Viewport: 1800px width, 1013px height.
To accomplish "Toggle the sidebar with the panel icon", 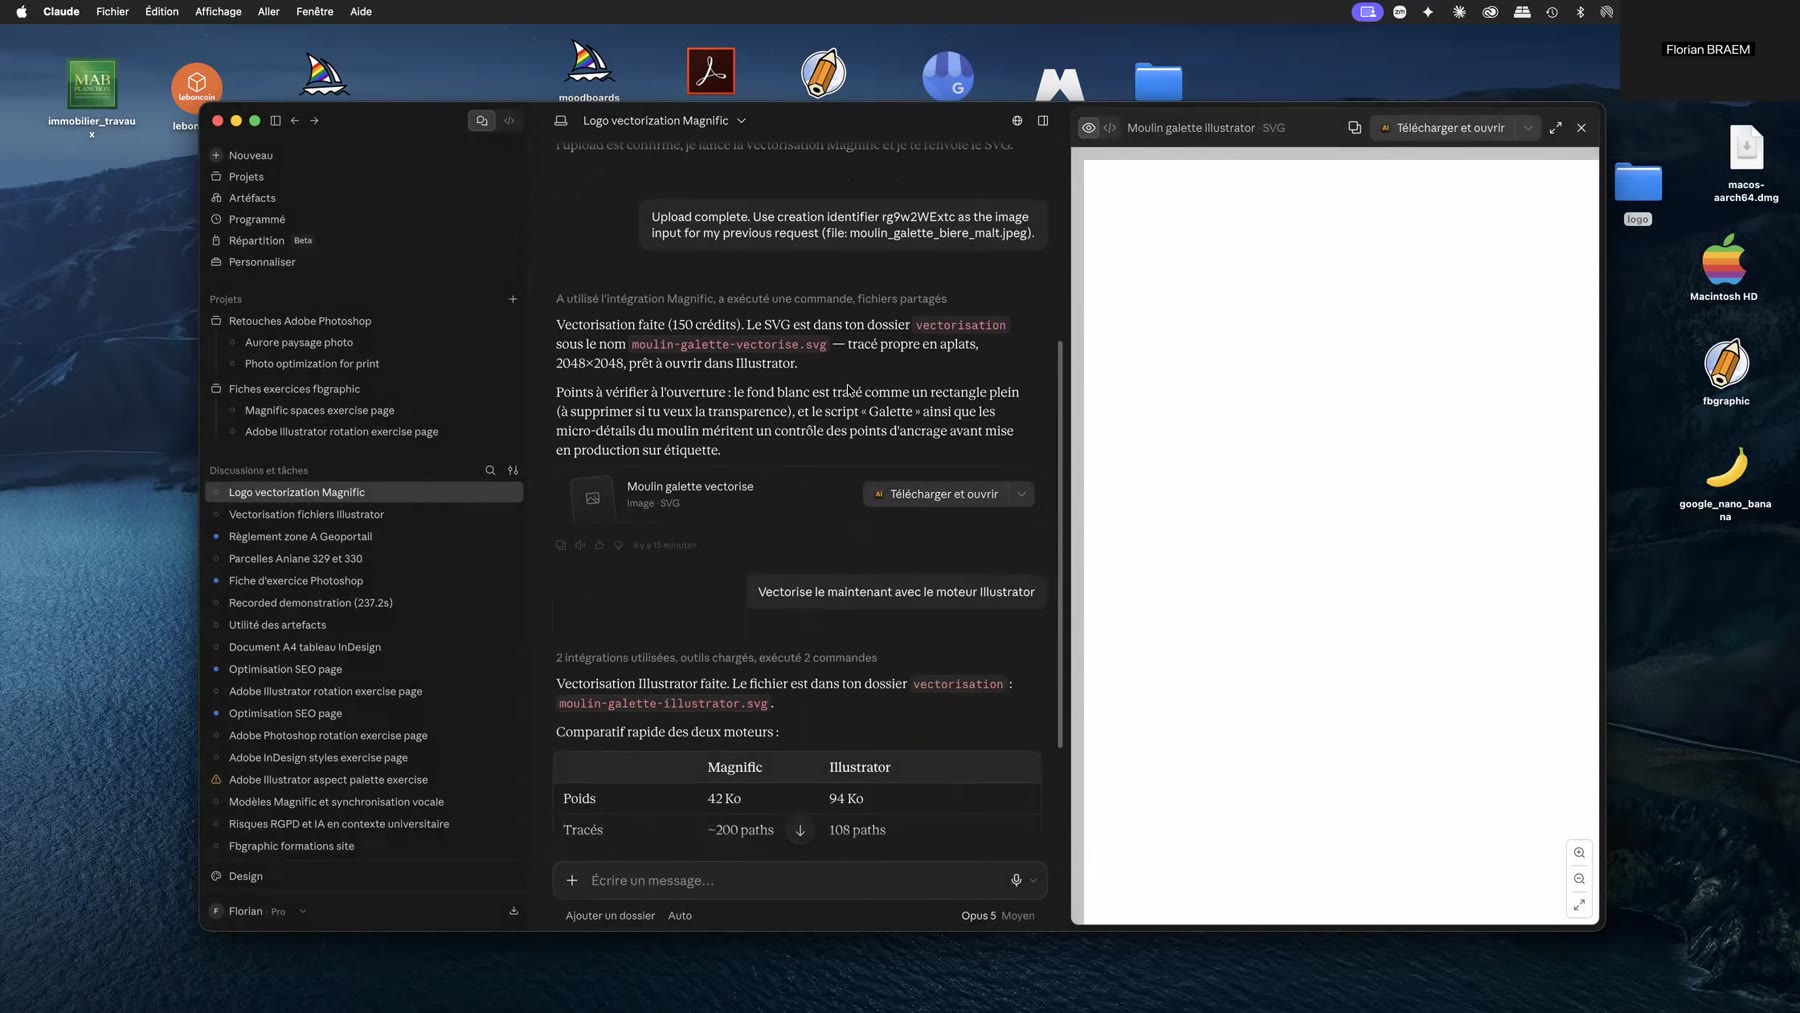I will coord(275,121).
